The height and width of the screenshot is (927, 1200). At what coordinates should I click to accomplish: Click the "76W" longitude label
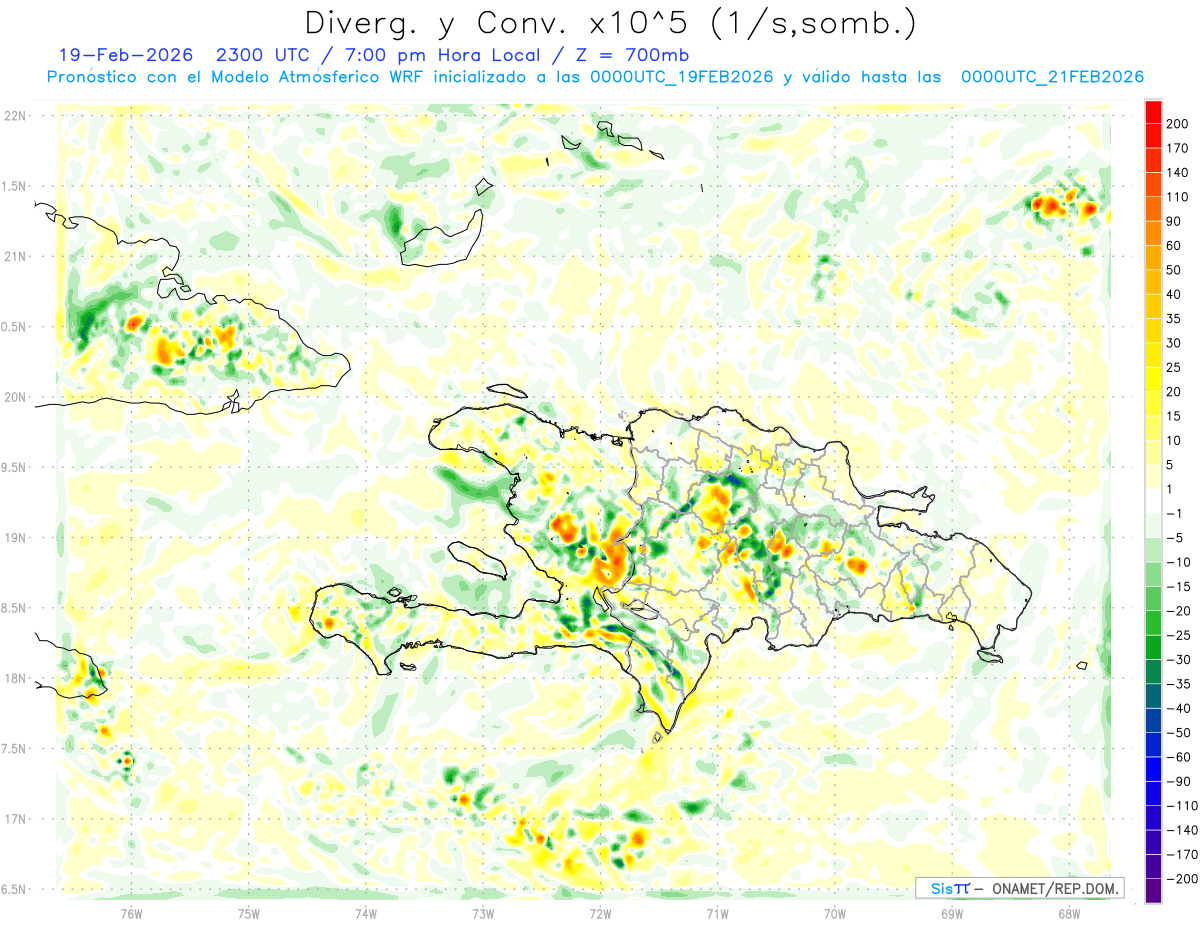(x=131, y=913)
